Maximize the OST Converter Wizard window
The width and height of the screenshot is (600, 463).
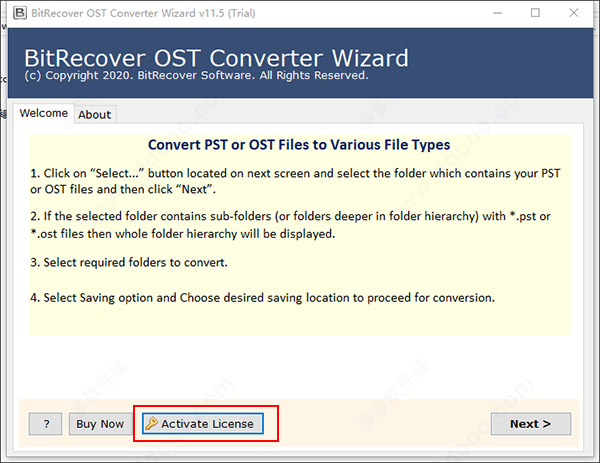coord(535,13)
